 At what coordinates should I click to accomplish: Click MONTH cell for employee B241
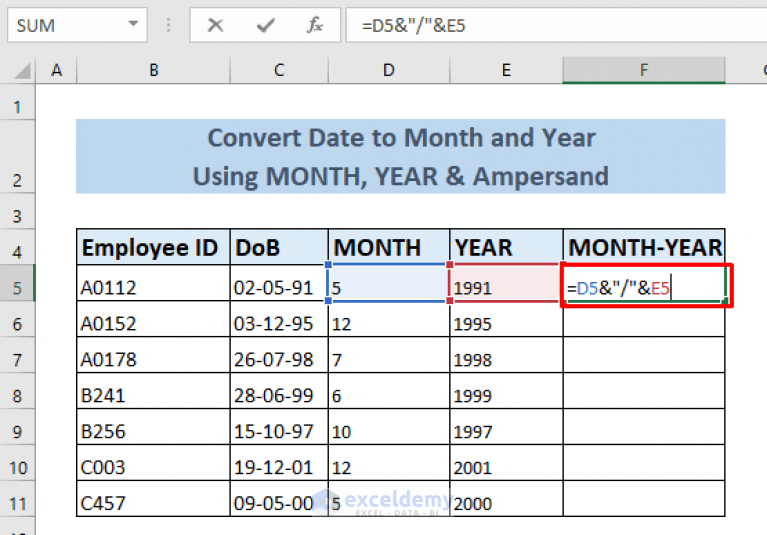[x=389, y=391]
